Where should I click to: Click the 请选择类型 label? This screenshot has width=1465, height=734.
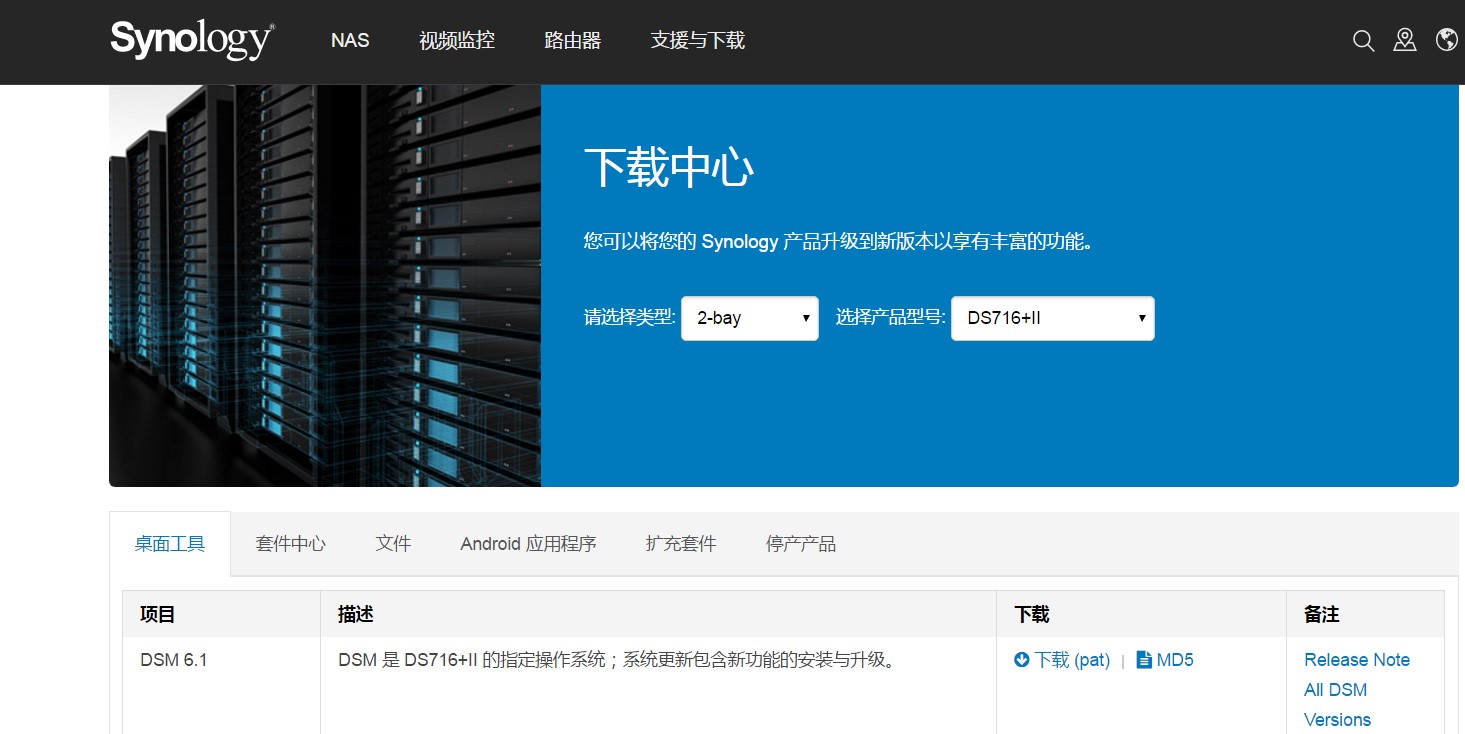[630, 318]
